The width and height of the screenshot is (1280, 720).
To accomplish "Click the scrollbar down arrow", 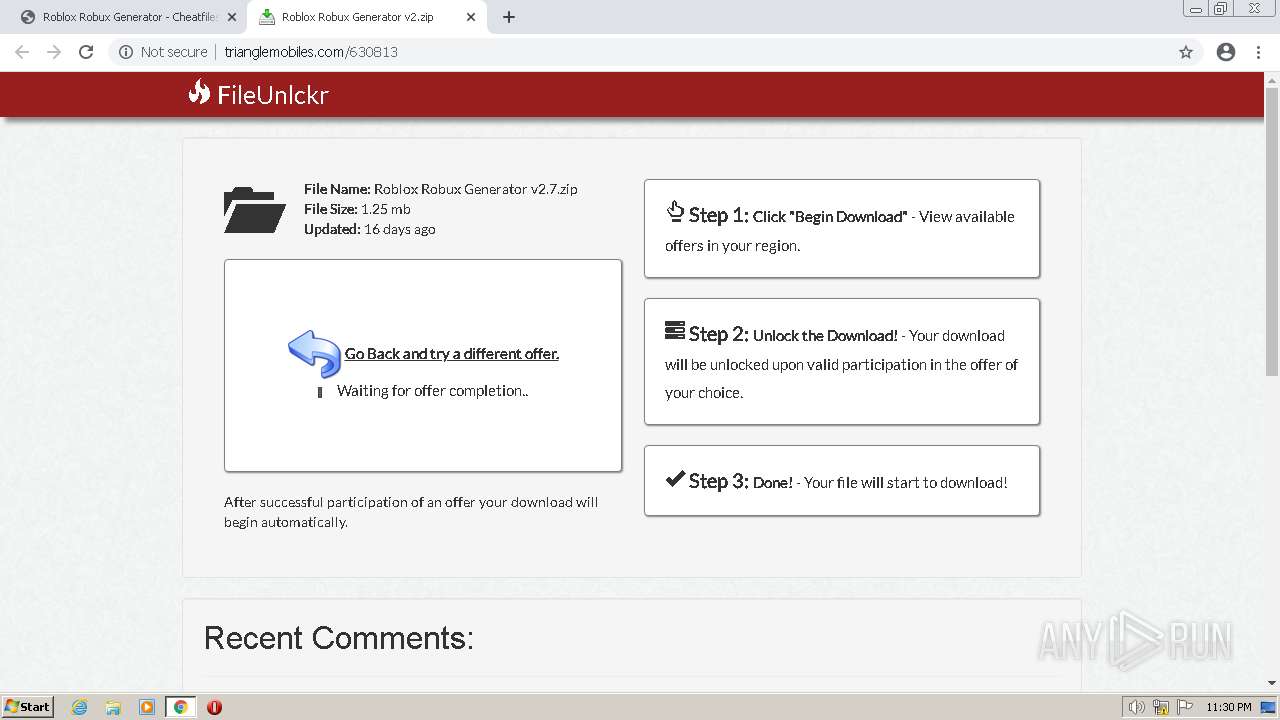I will (x=1272, y=683).
